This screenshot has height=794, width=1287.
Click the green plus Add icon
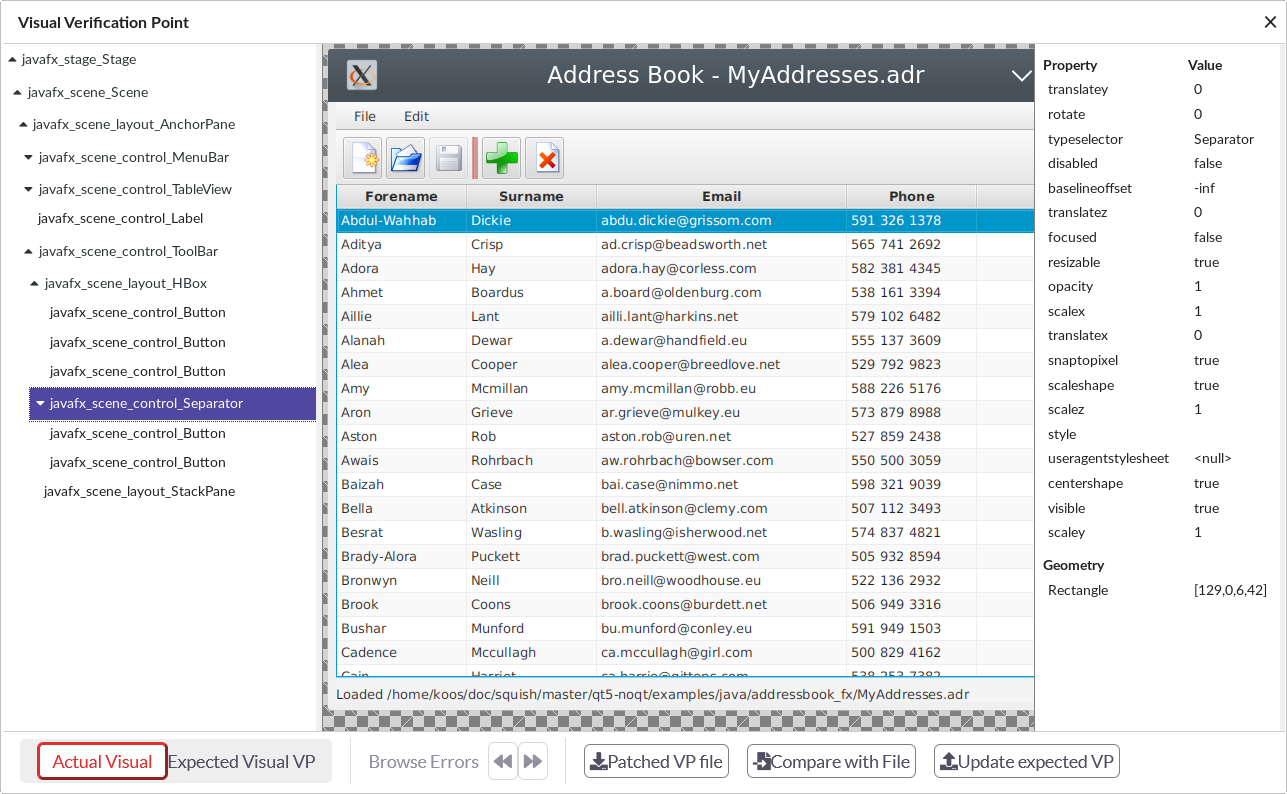[501, 158]
